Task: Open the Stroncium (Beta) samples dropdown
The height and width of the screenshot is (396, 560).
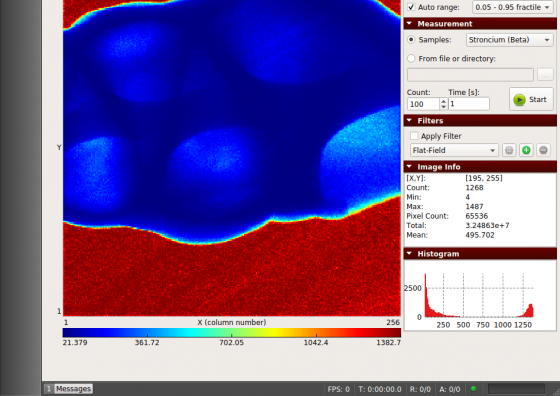Action: coord(510,40)
